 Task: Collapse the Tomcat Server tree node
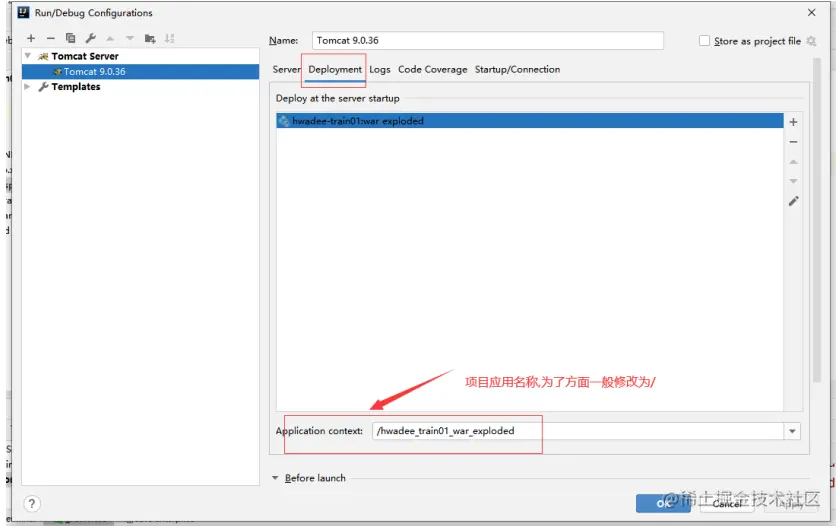(x=28, y=56)
